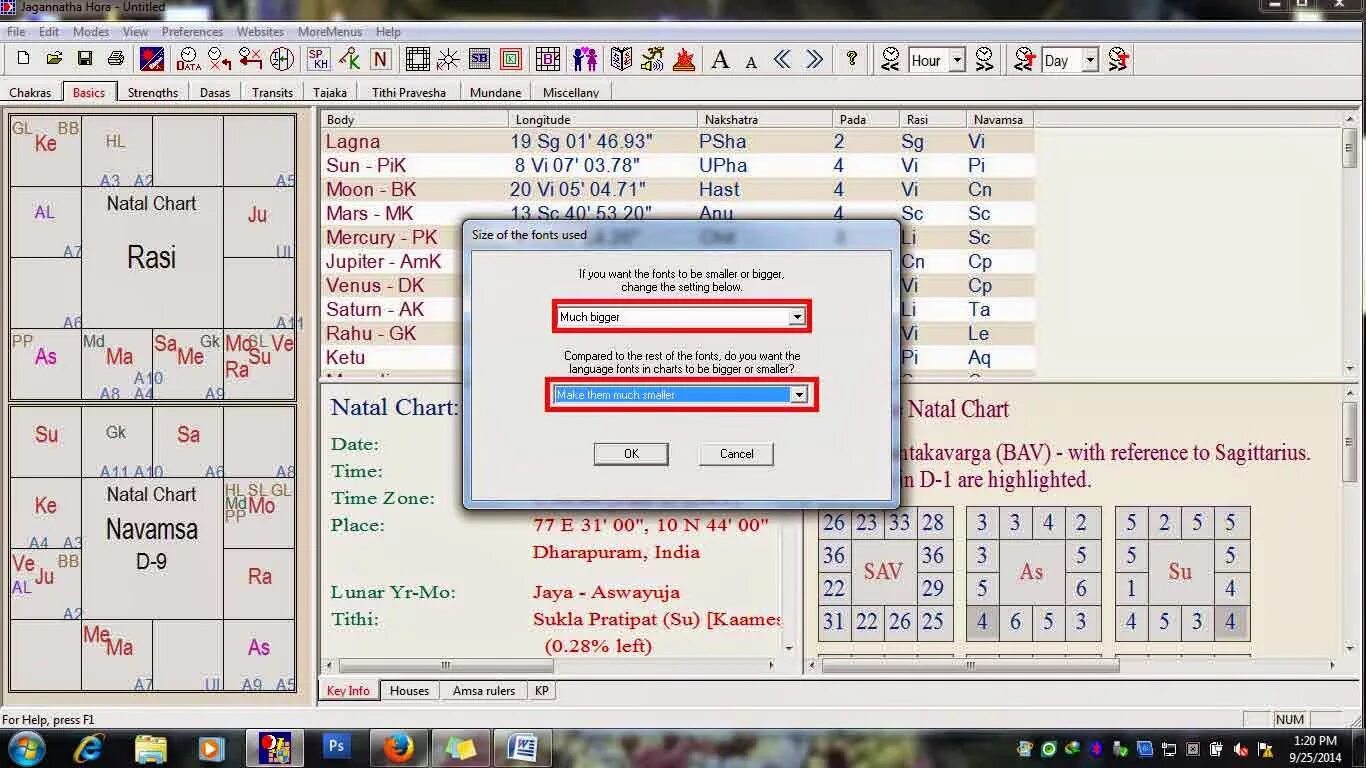The height and width of the screenshot is (768, 1366).
Task: Switch to the Mundane tab
Action: [x=496, y=92]
